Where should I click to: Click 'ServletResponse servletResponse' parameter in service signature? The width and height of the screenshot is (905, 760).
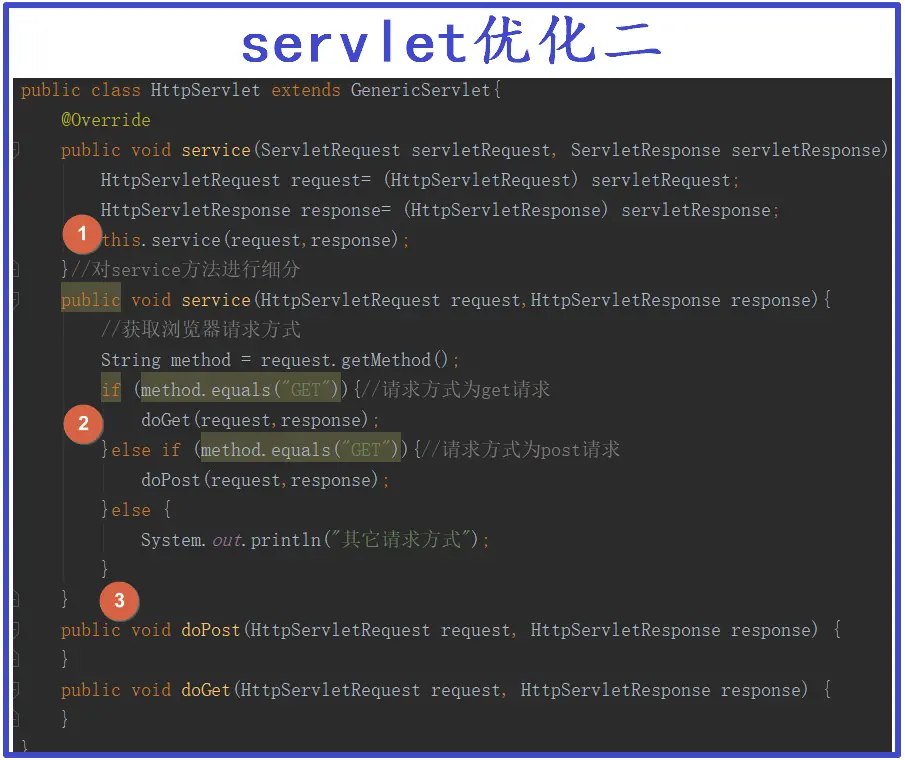(726, 150)
